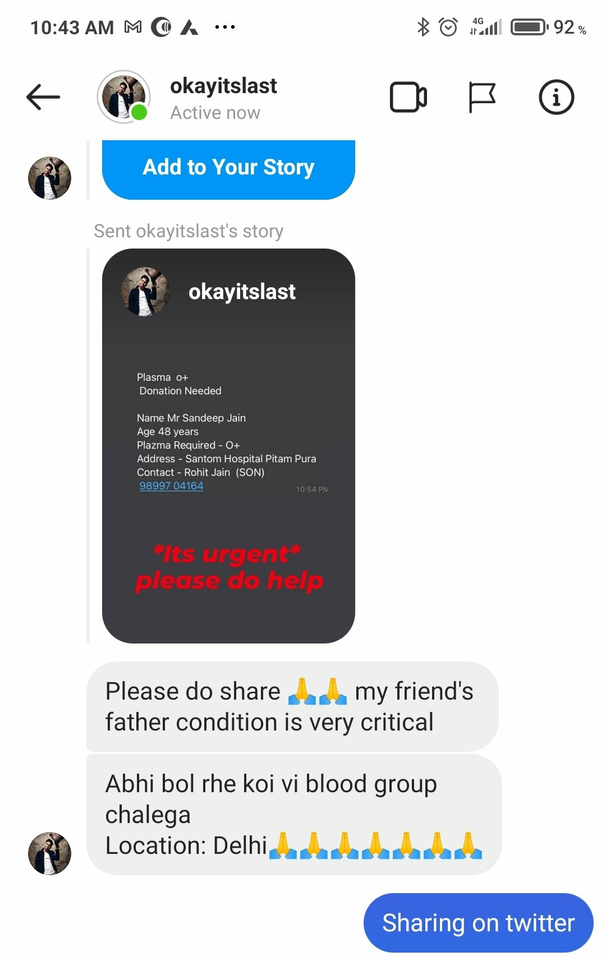Tap sender avatar beside Delhi message
Screen dimensions: 606x956
pos(49,853)
